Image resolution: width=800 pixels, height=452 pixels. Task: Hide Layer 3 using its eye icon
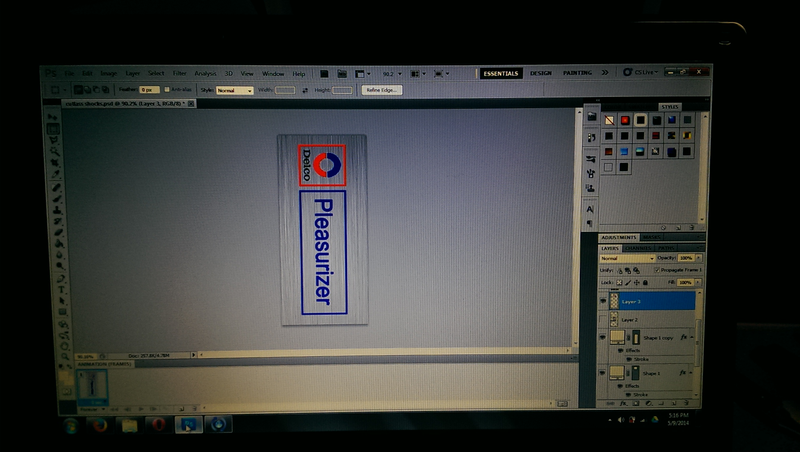pos(603,301)
